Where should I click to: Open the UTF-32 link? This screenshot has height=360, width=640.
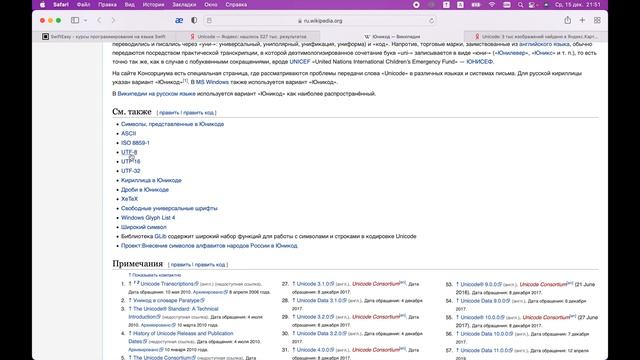click(x=131, y=171)
